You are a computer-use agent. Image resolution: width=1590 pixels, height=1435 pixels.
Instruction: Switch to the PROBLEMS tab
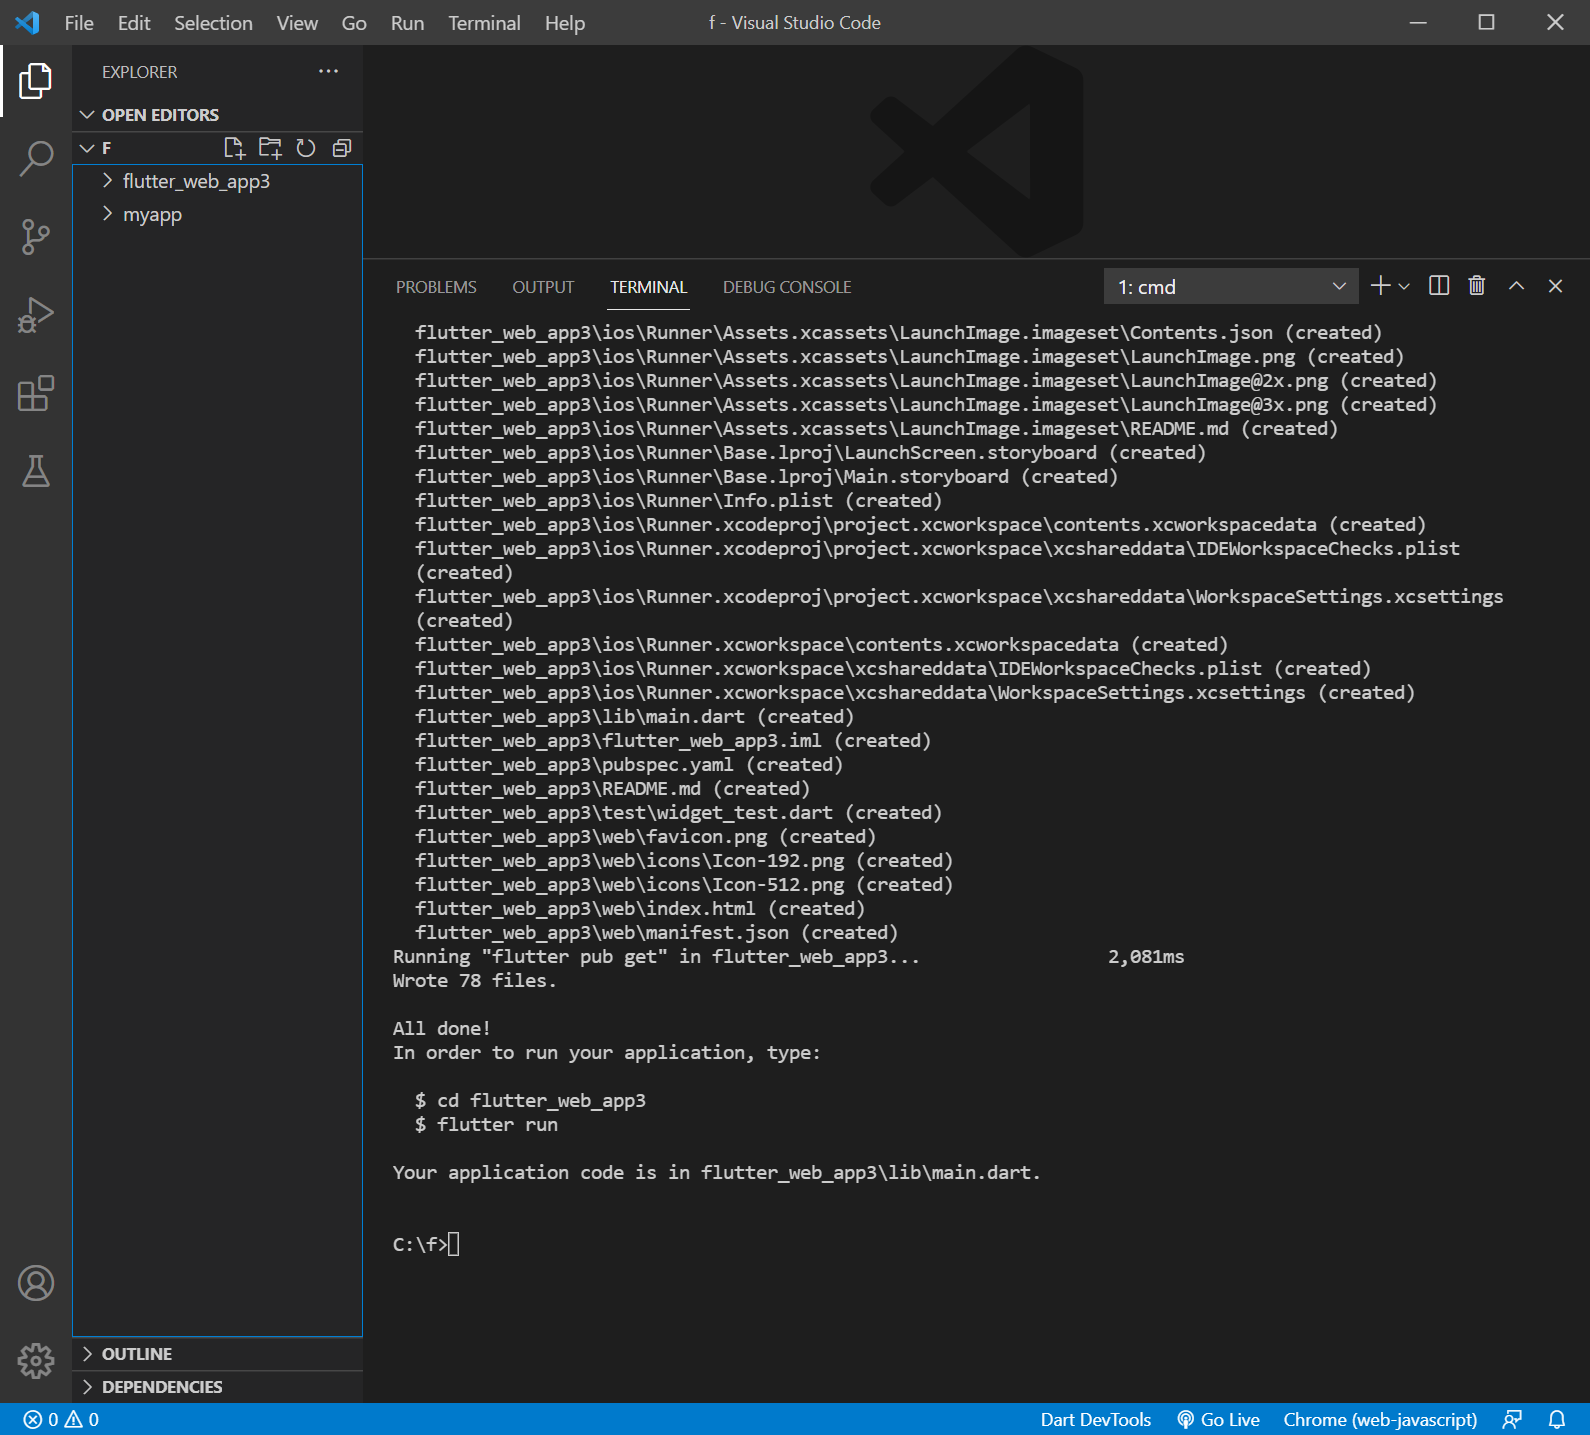pos(436,287)
